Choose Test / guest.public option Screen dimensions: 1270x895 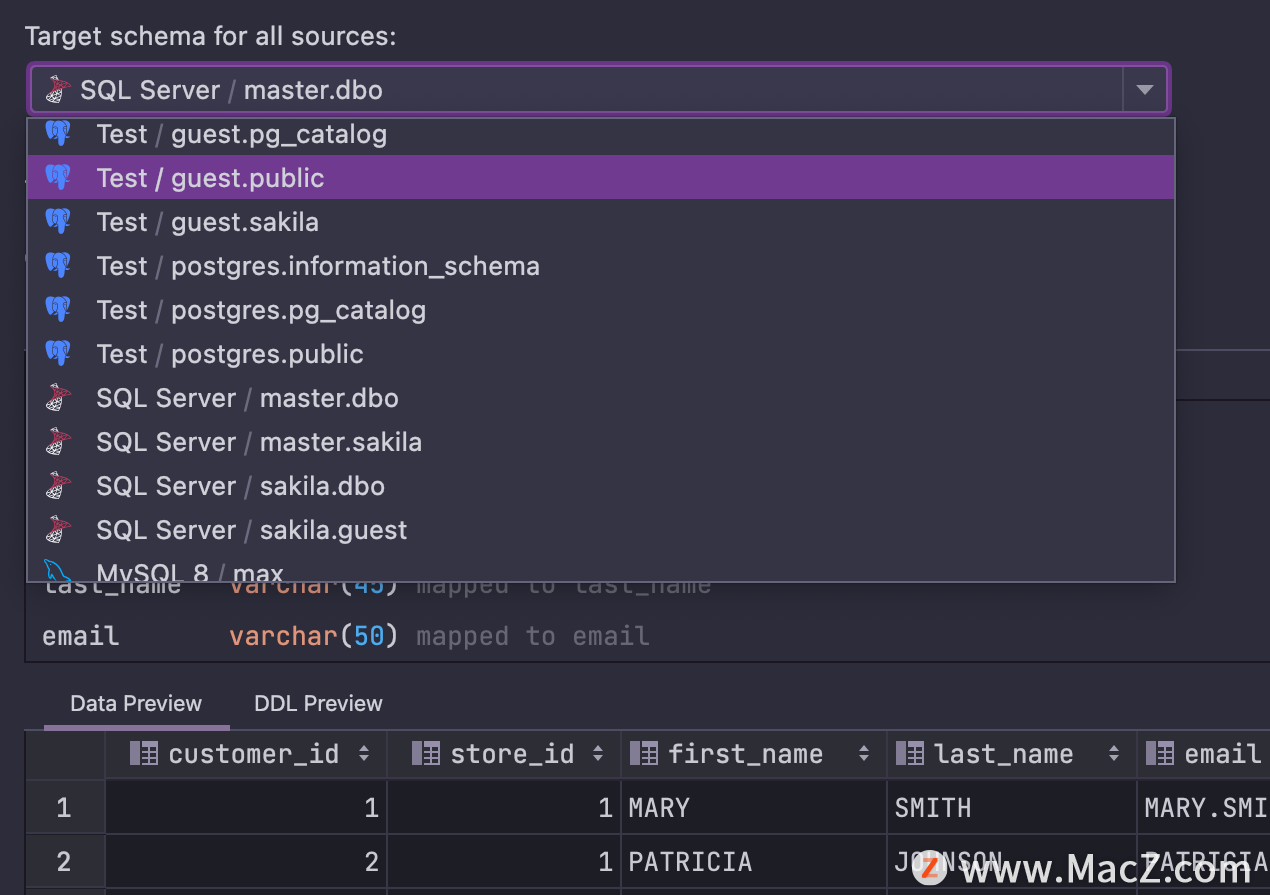600,178
